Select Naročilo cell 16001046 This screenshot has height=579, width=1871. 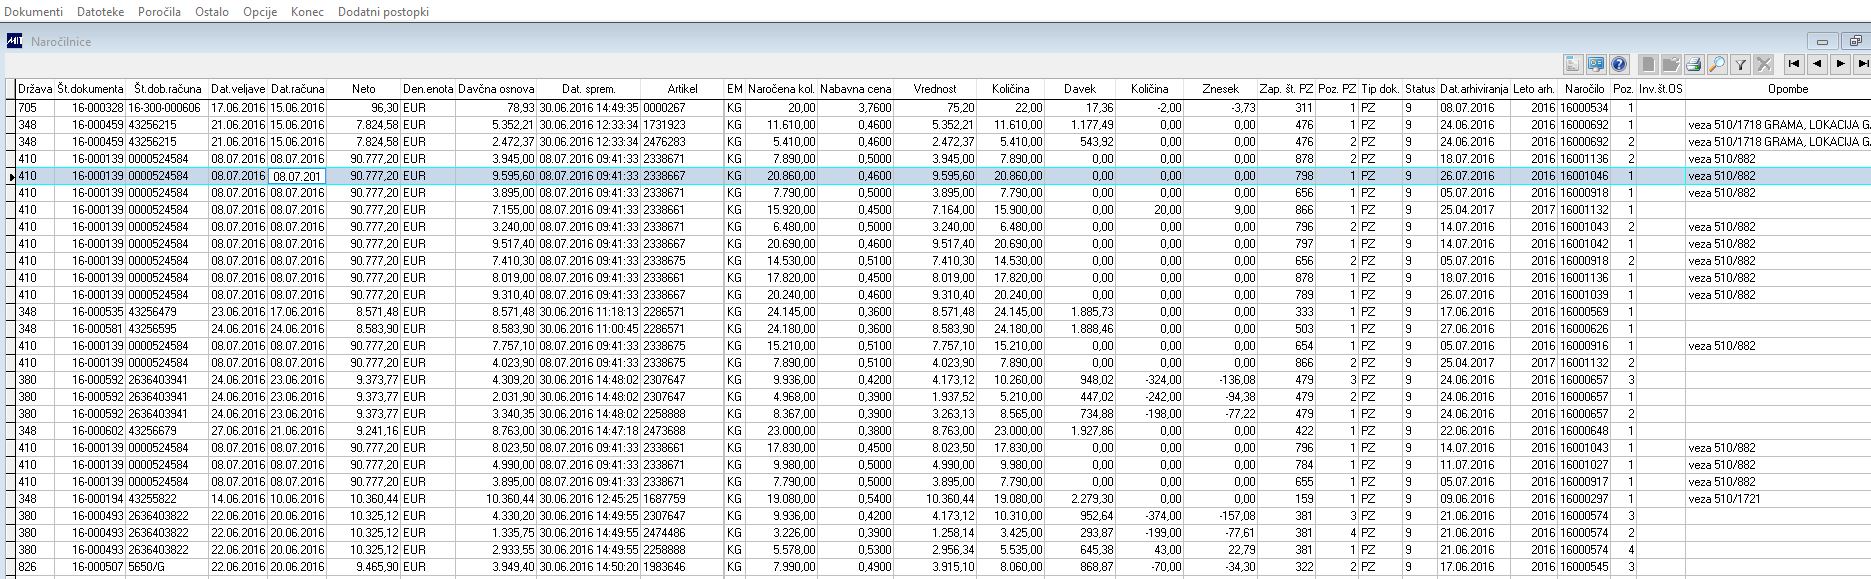coord(1584,176)
